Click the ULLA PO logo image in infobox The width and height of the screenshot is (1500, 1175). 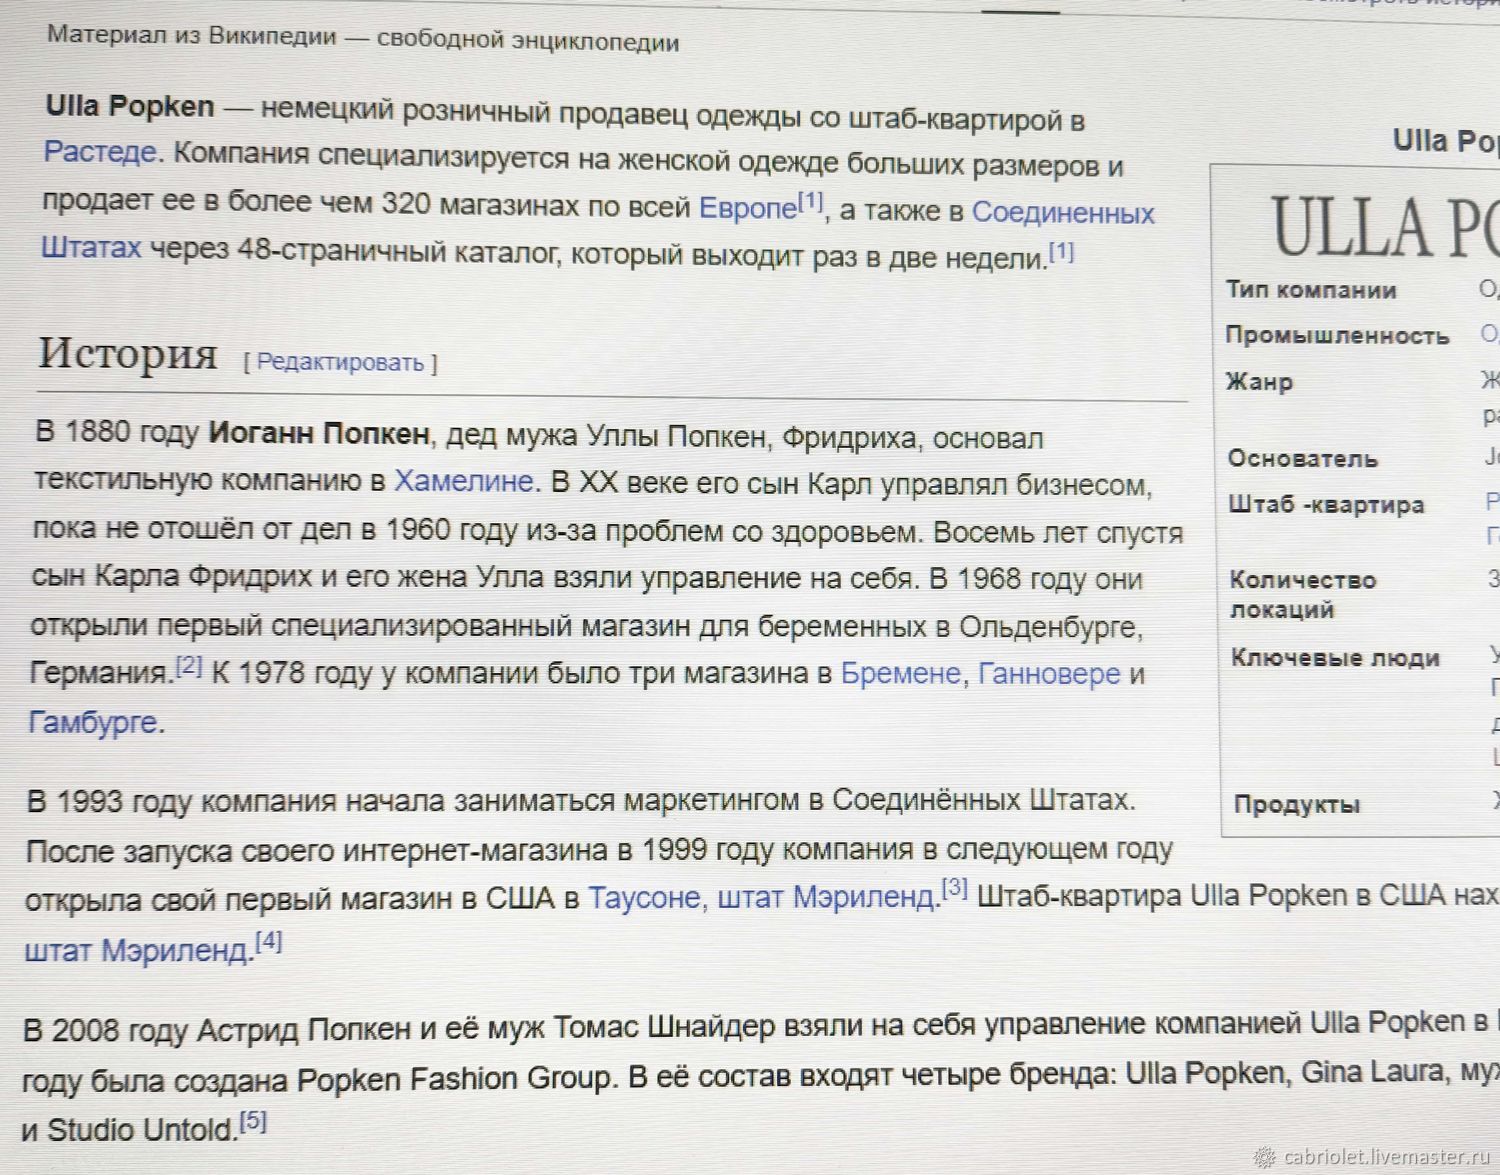pyautogui.click(x=1384, y=227)
